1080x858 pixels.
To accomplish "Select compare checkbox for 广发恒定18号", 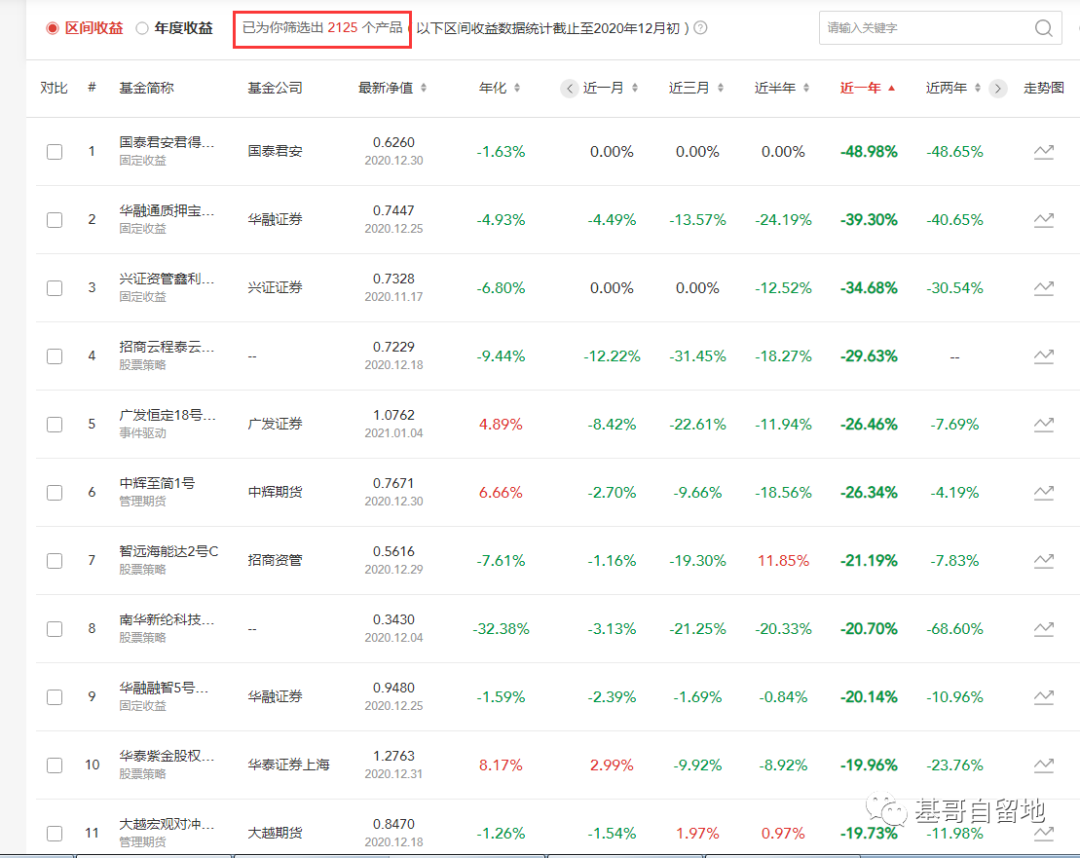I will (54, 424).
